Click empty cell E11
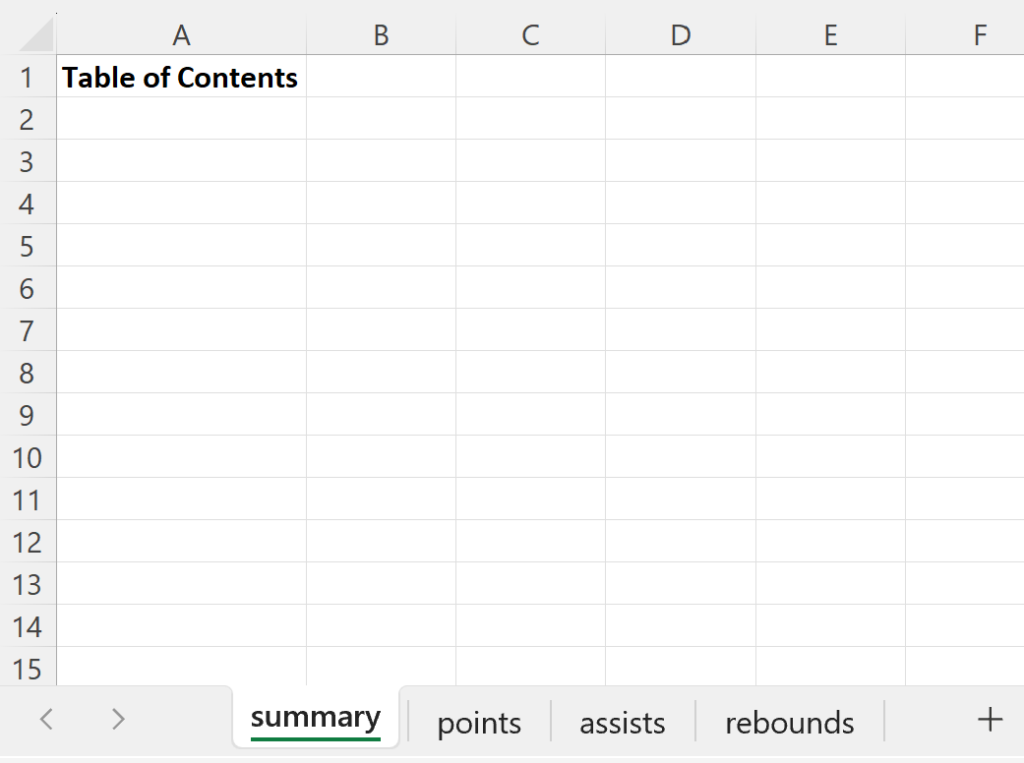 (830, 500)
